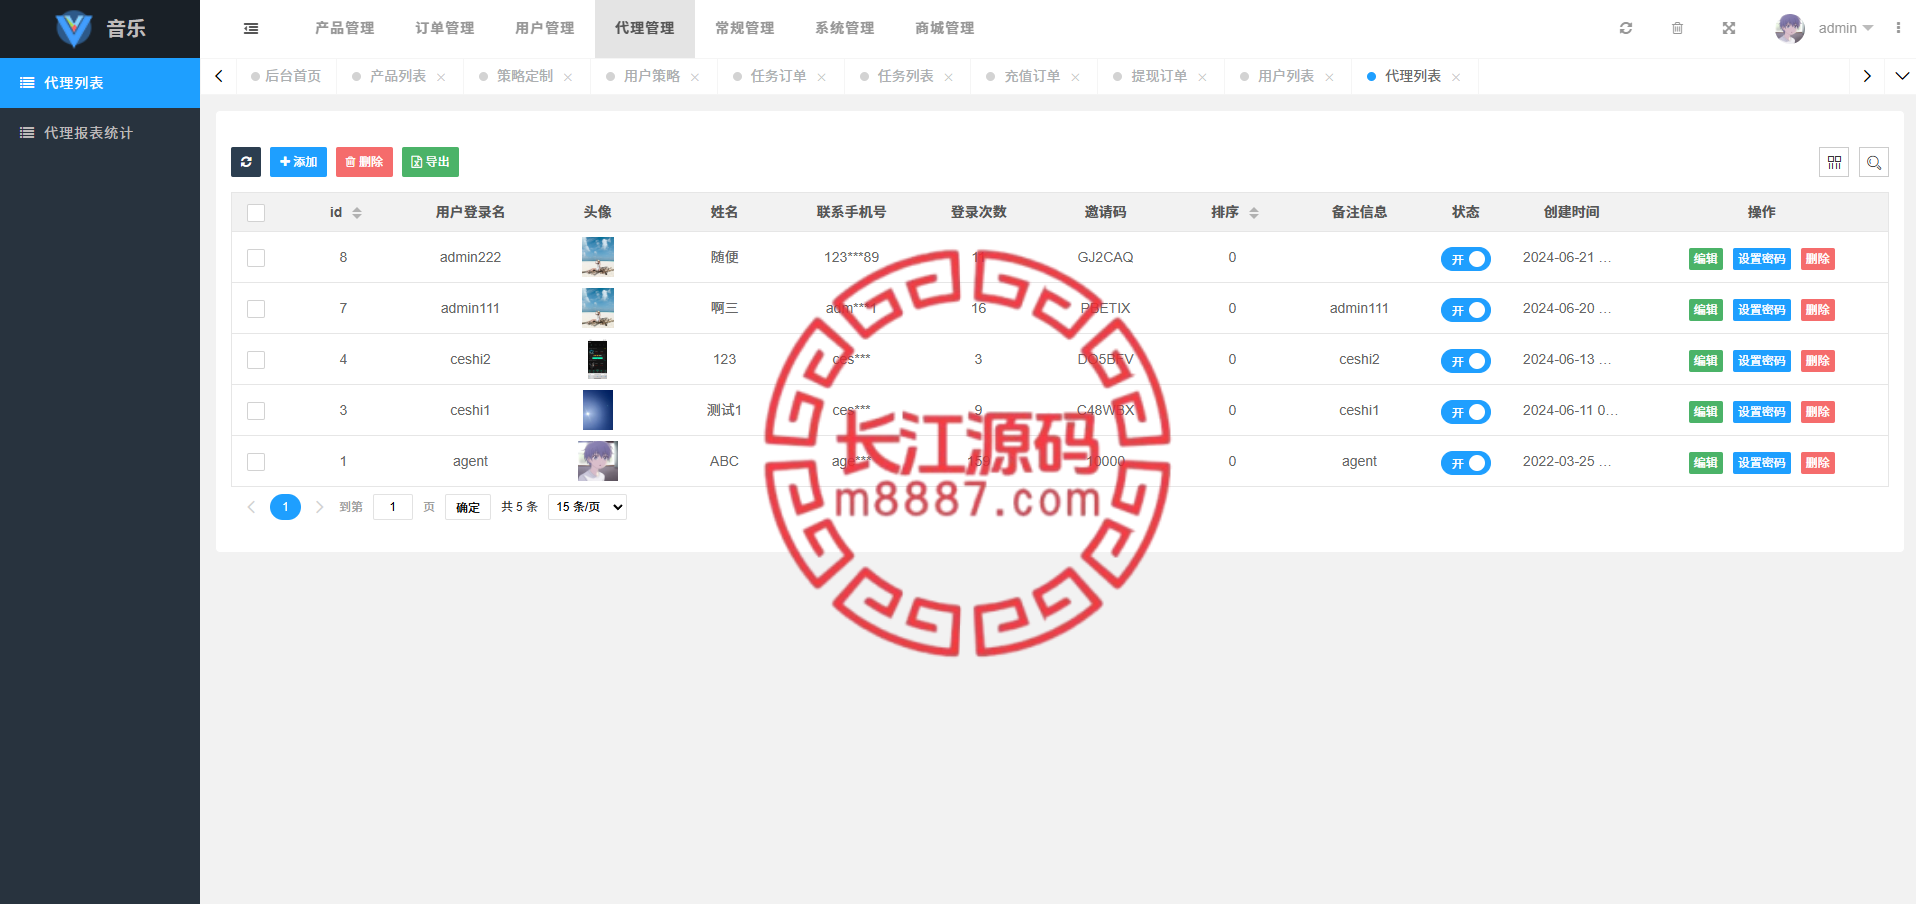Viewport: 1916px width, 904px height.
Task: Open the admin account dropdown
Action: pyautogui.click(x=1846, y=28)
